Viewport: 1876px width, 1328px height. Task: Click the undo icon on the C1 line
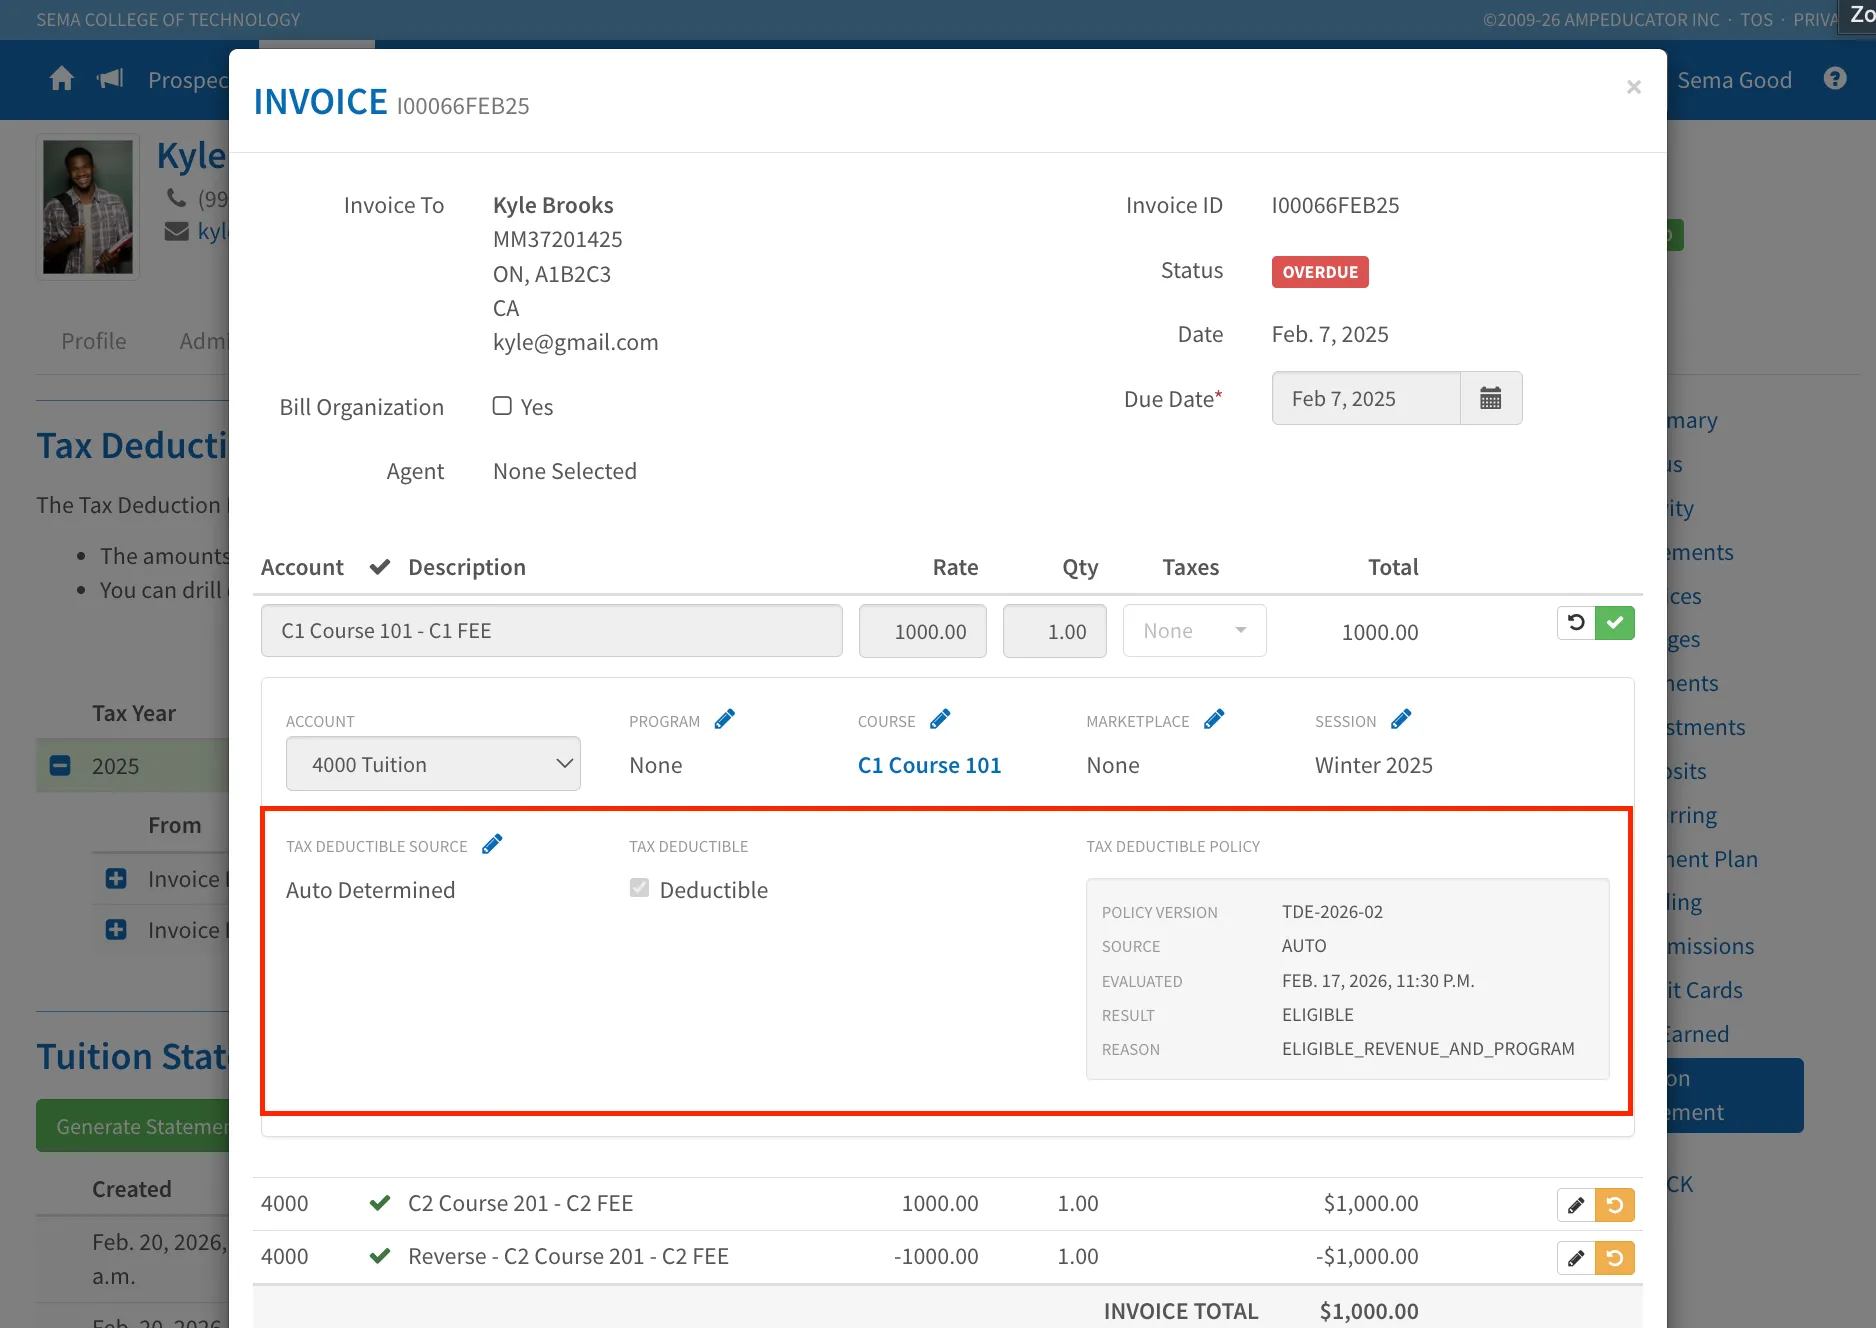point(1576,623)
